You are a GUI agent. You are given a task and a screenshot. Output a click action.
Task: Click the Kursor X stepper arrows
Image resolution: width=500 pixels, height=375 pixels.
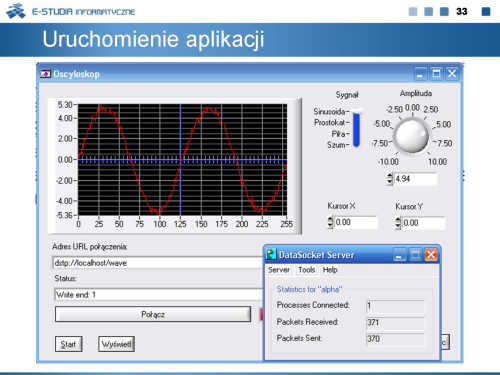coord(330,222)
